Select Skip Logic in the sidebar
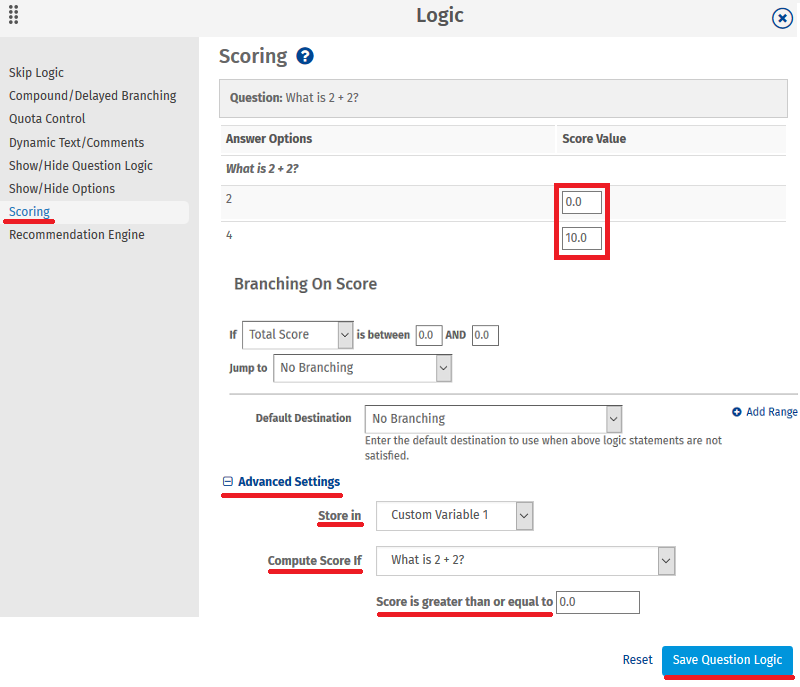 coord(36,73)
